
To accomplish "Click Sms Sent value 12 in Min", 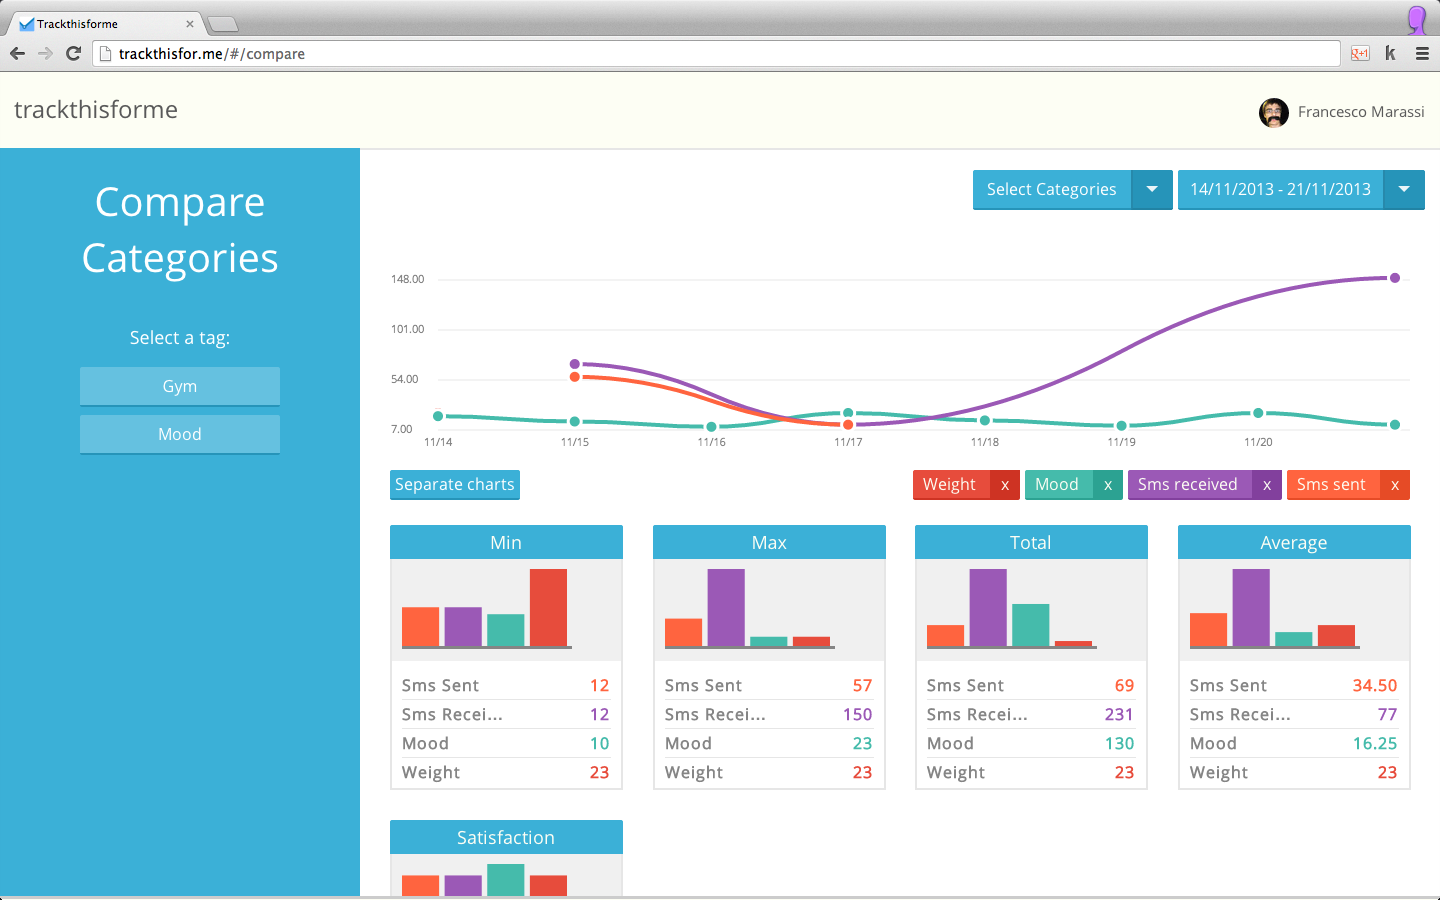I will tap(599, 685).
